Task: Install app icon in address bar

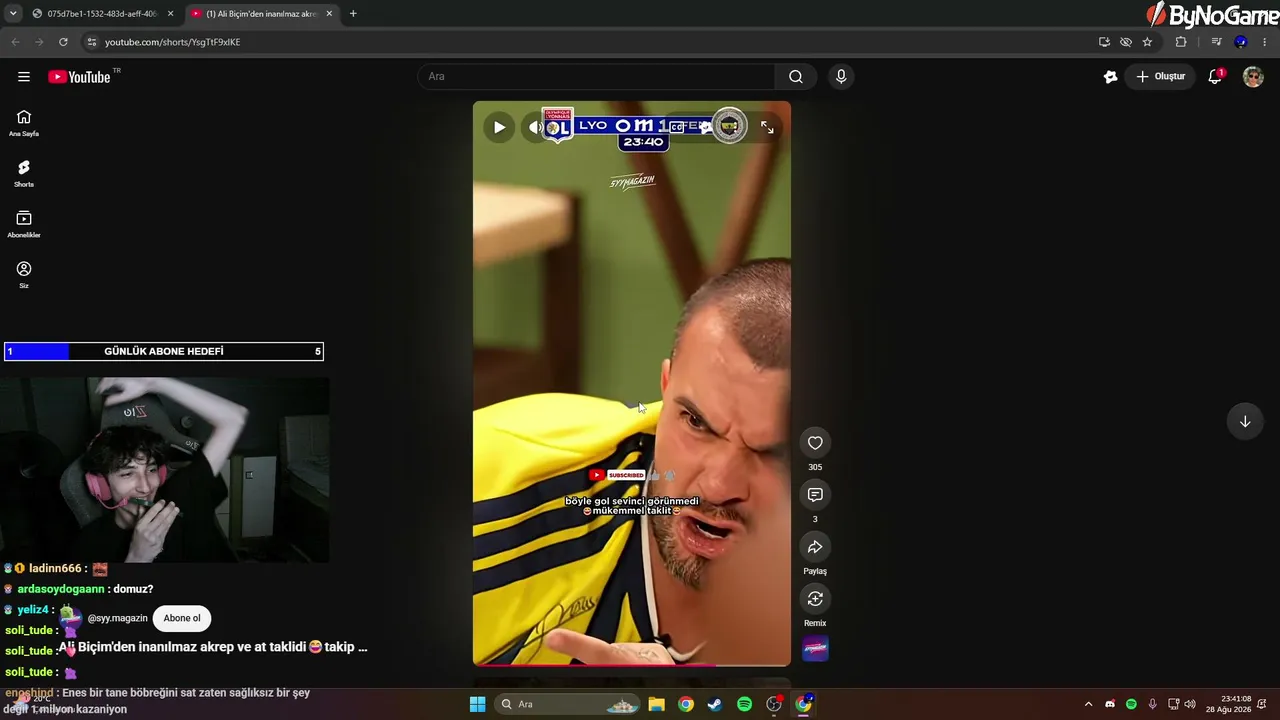Action: tap(1104, 42)
